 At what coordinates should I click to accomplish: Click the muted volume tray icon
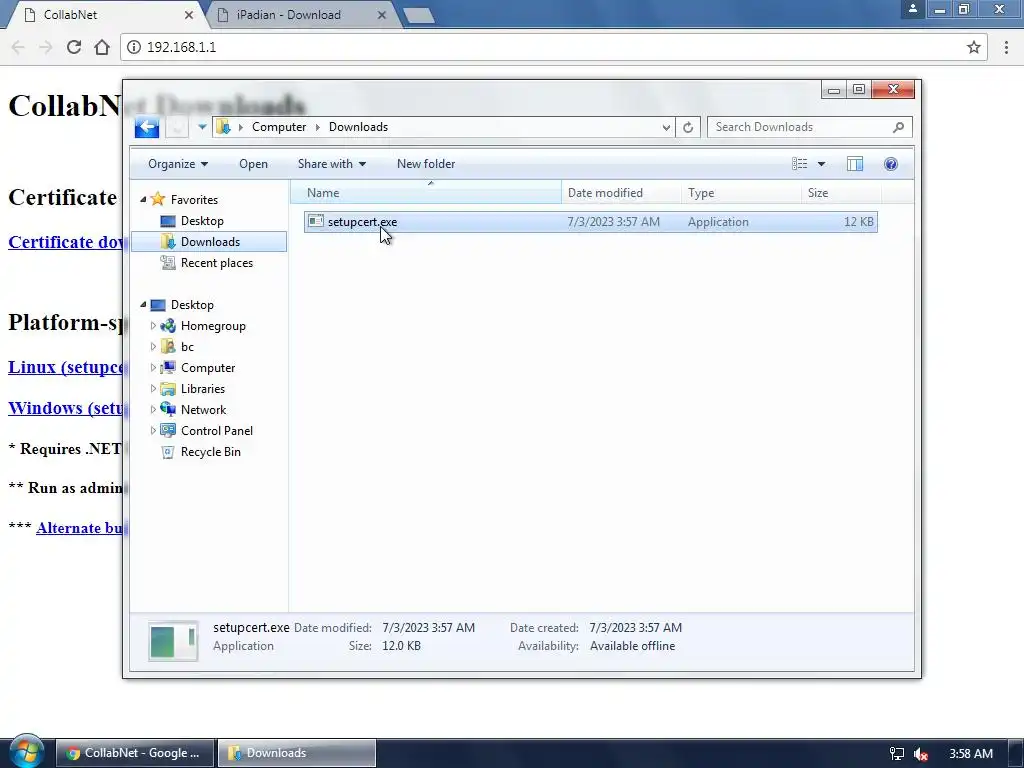pos(921,754)
